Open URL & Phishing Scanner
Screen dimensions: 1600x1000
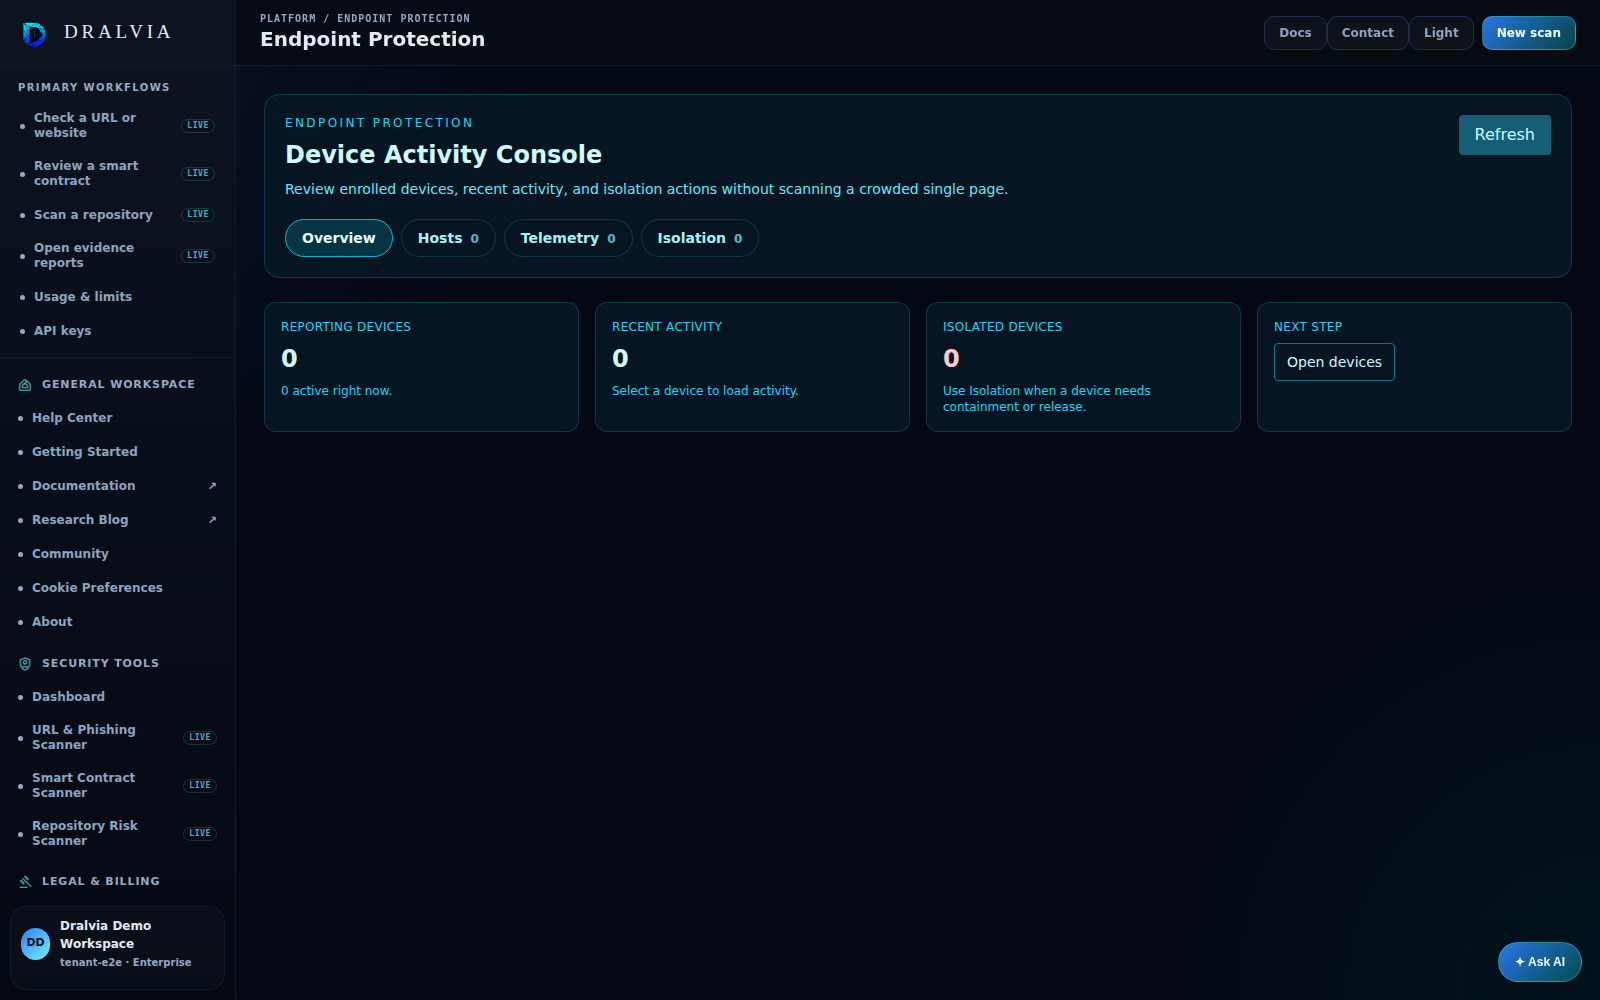pyautogui.click(x=117, y=737)
